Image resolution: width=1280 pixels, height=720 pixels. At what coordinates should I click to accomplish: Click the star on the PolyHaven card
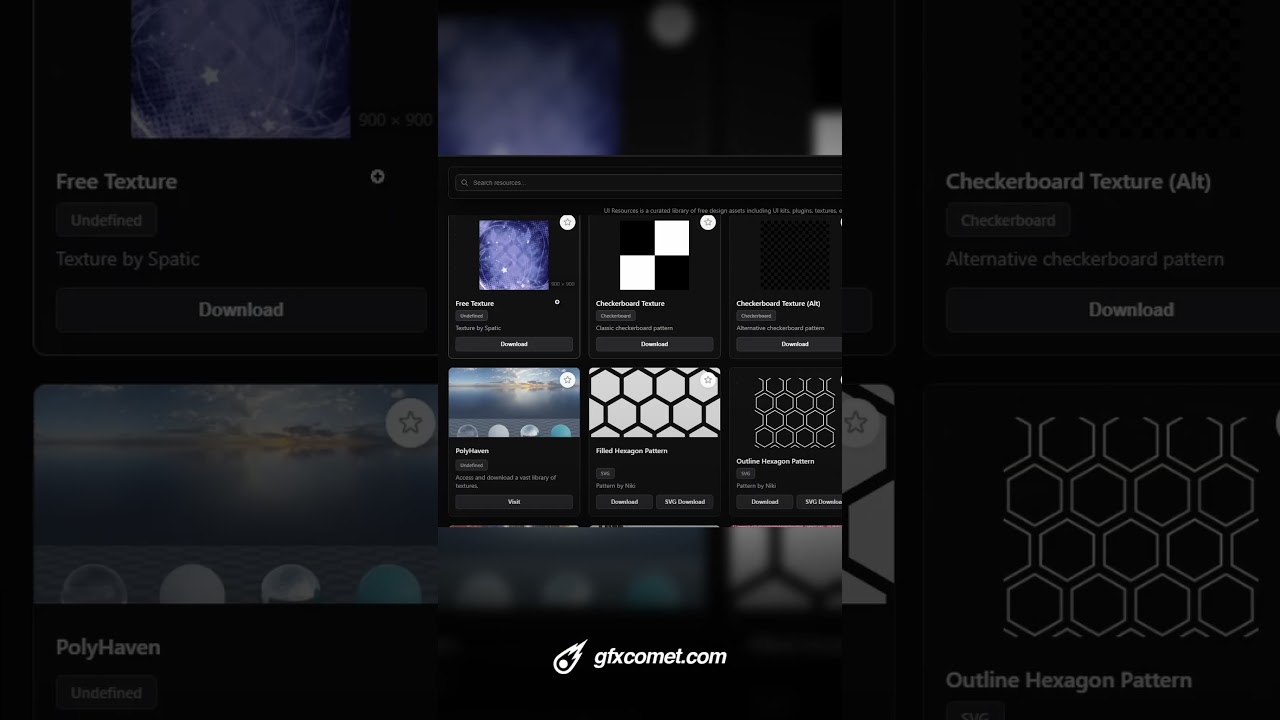(x=567, y=380)
